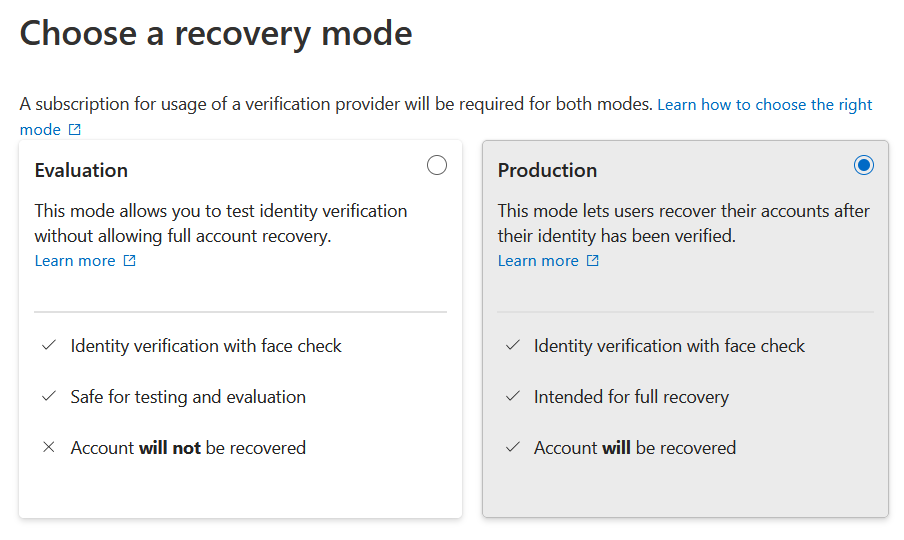This screenshot has height=540, width=904.
Task: Click the X icon beside "Account will not be recovered"
Action: click(48, 448)
